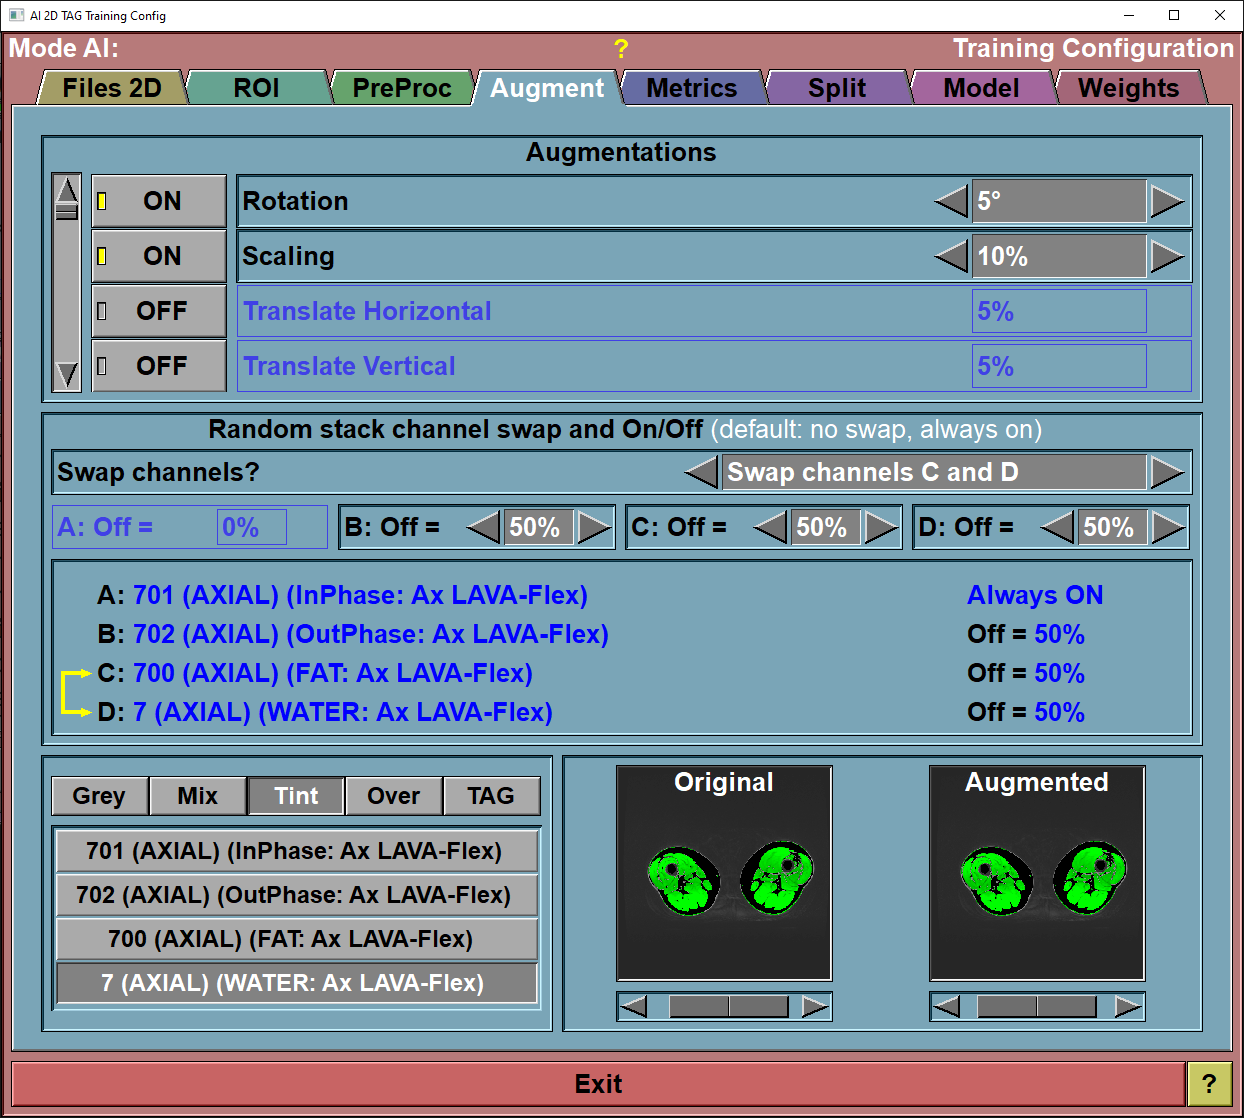Image resolution: width=1244 pixels, height=1118 pixels.
Task: Increase the Rotation value with right arrow
Action: pyautogui.click(x=1166, y=201)
